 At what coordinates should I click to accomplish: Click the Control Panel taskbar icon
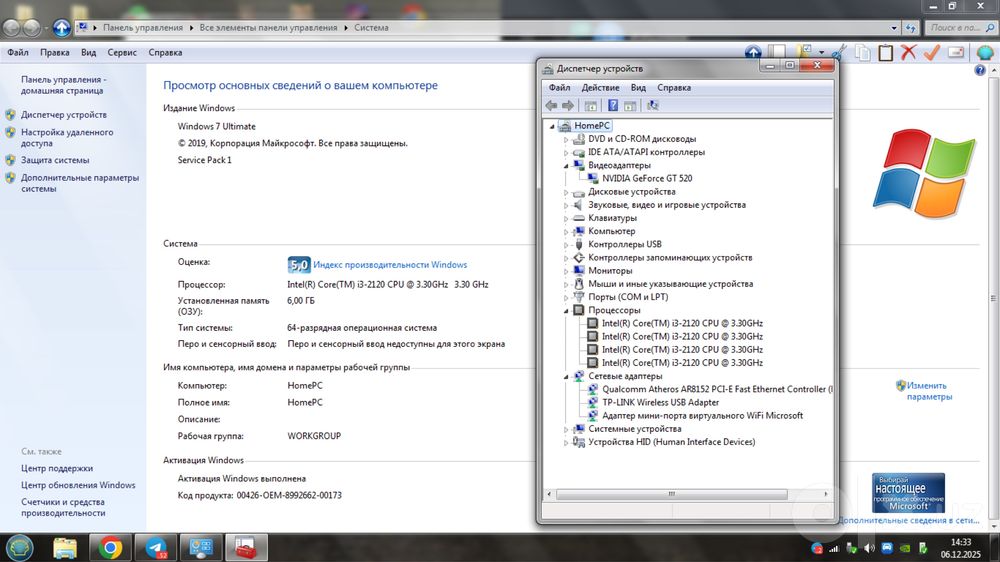202,548
